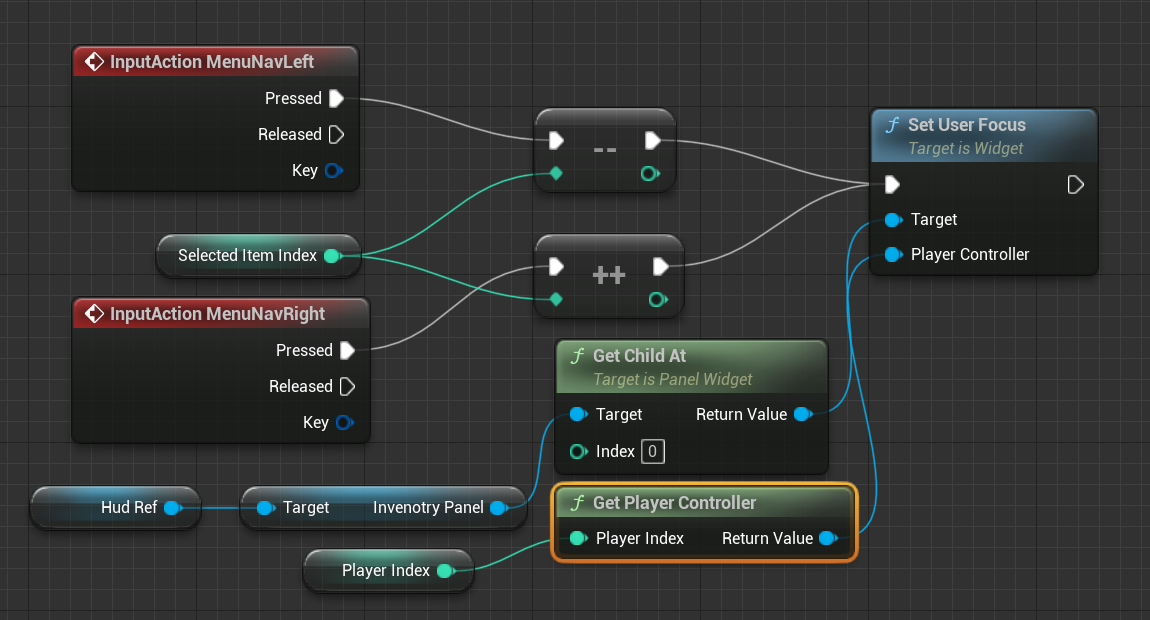Click diamond reference input pin of decrement node

click(556, 173)
